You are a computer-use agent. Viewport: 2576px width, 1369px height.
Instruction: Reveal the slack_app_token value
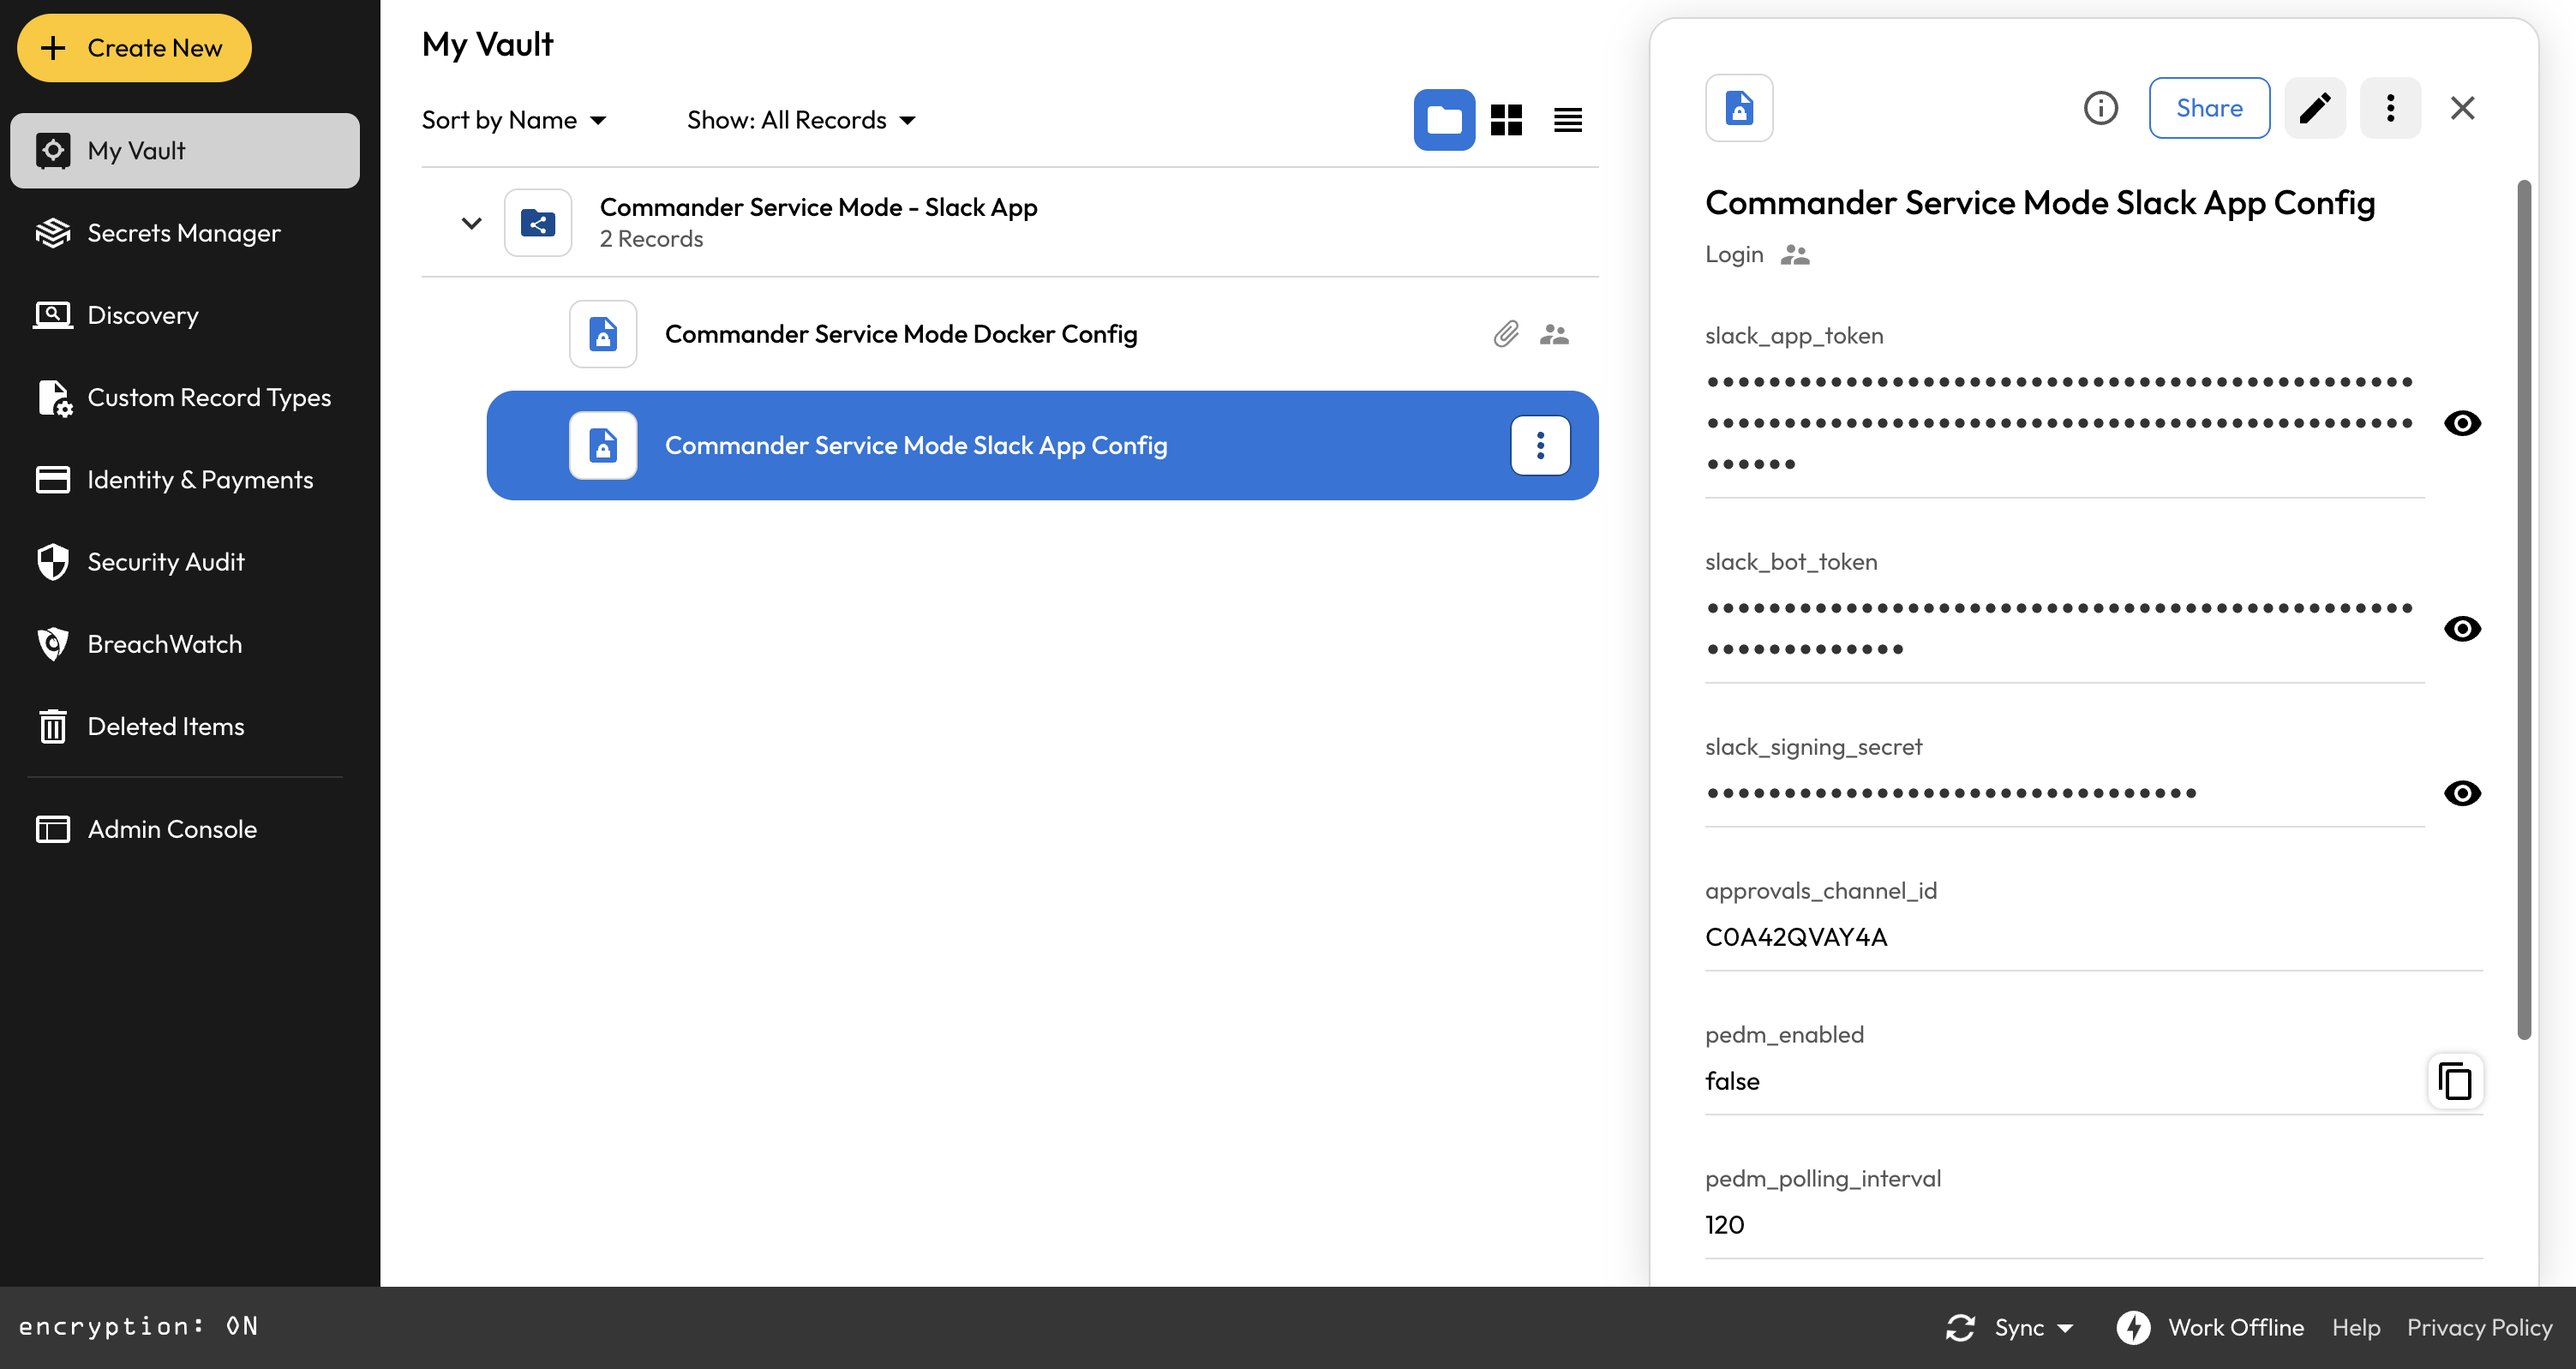[2462, 423]
